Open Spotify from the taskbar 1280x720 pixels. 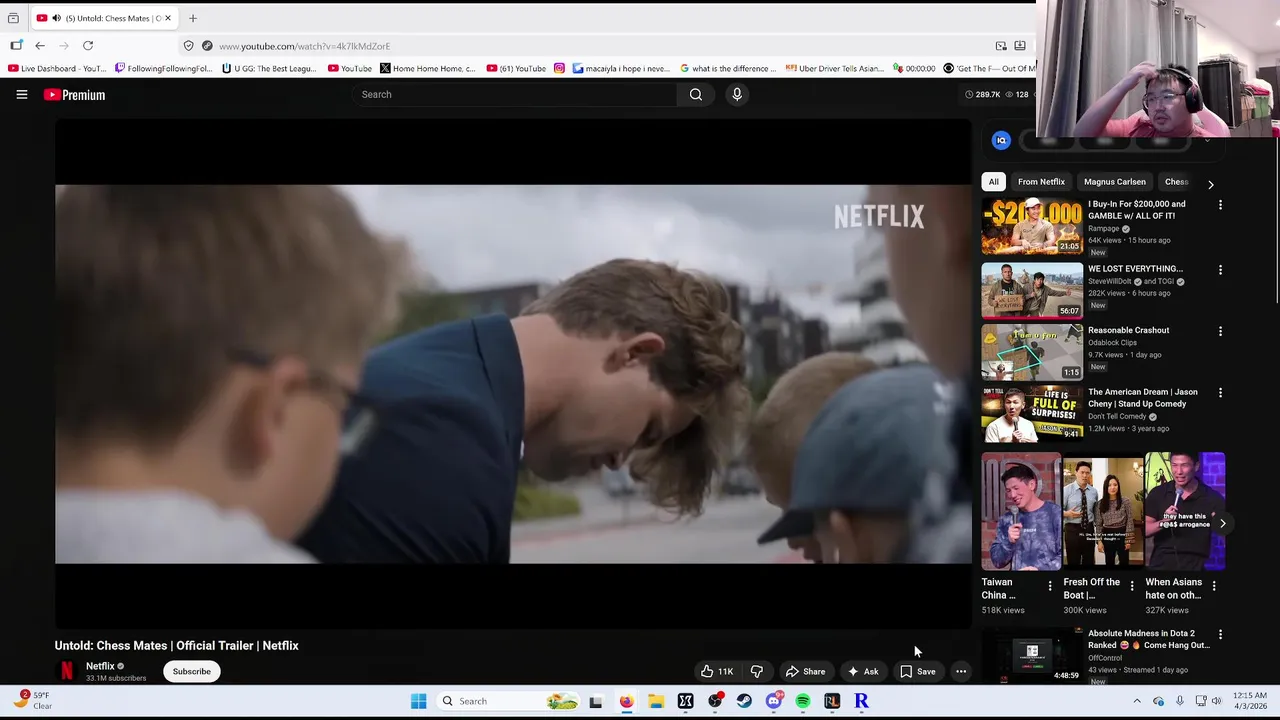[x=803, y=701]
